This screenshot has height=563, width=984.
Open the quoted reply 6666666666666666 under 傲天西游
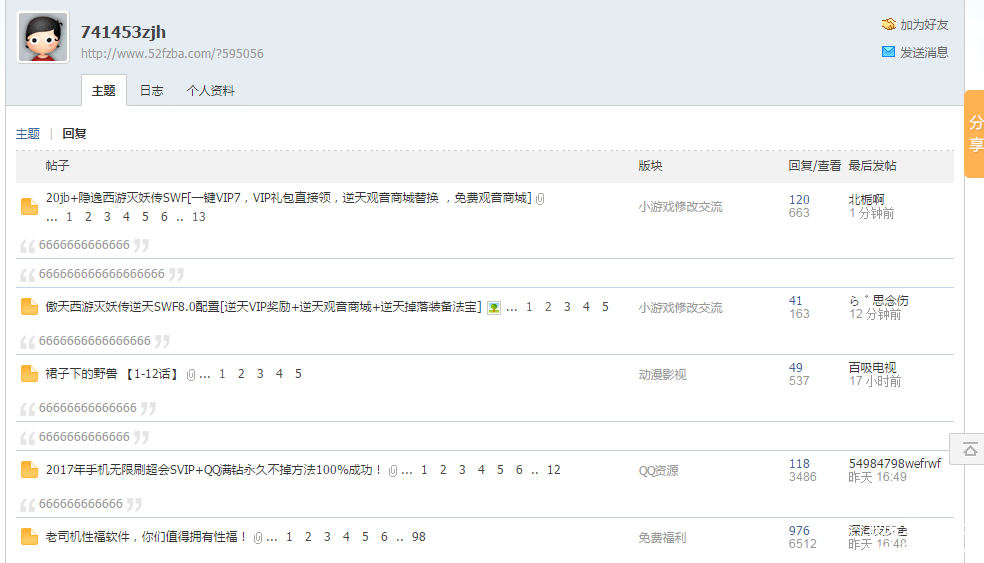pyautogui.click(x=95, y=341)
